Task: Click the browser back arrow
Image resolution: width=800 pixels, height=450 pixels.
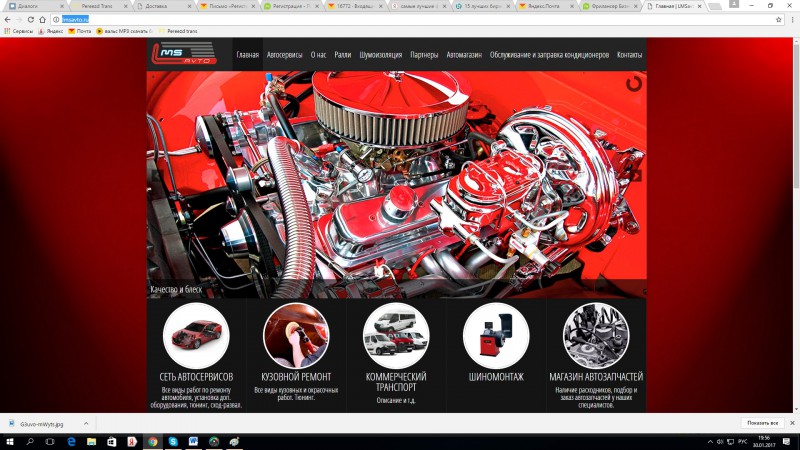Action: point(7,19)
